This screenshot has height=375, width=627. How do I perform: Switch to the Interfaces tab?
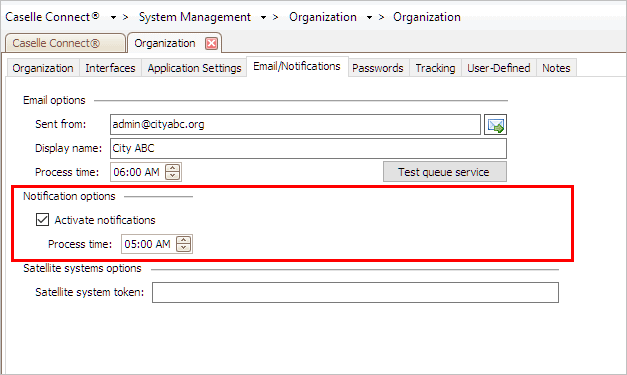(110, 68)
